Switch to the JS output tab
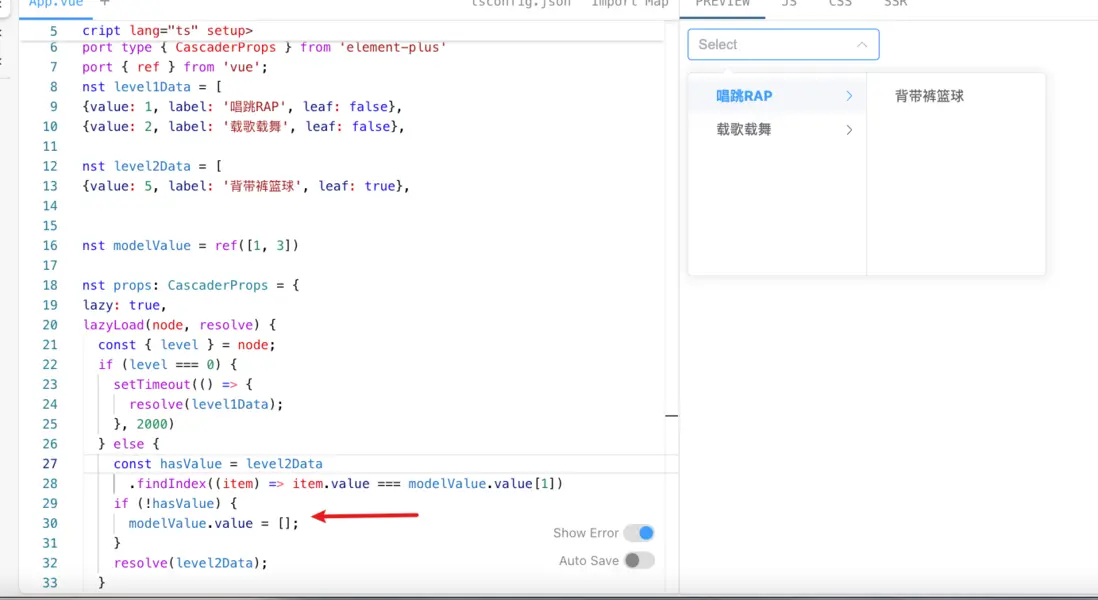1098x600 pixels. click(789, 4)
